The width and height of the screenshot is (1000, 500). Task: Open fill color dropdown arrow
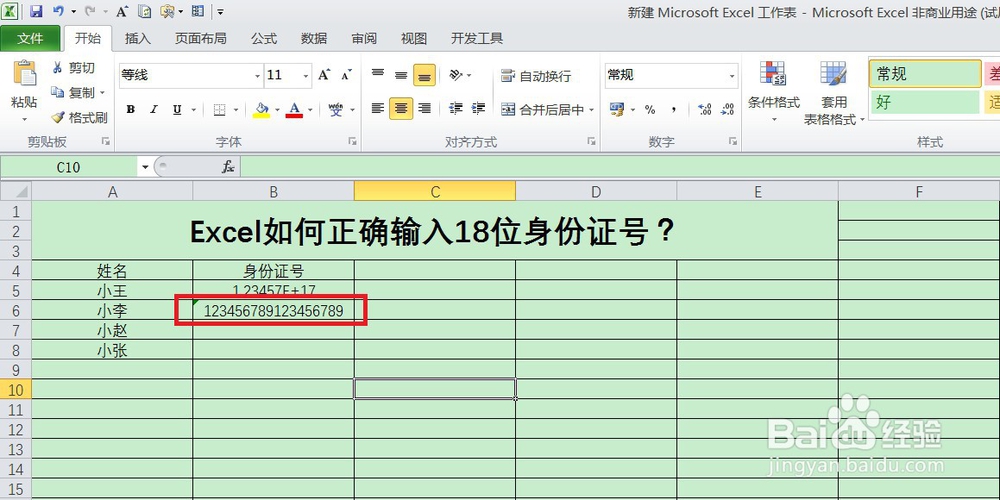(277, 110)
